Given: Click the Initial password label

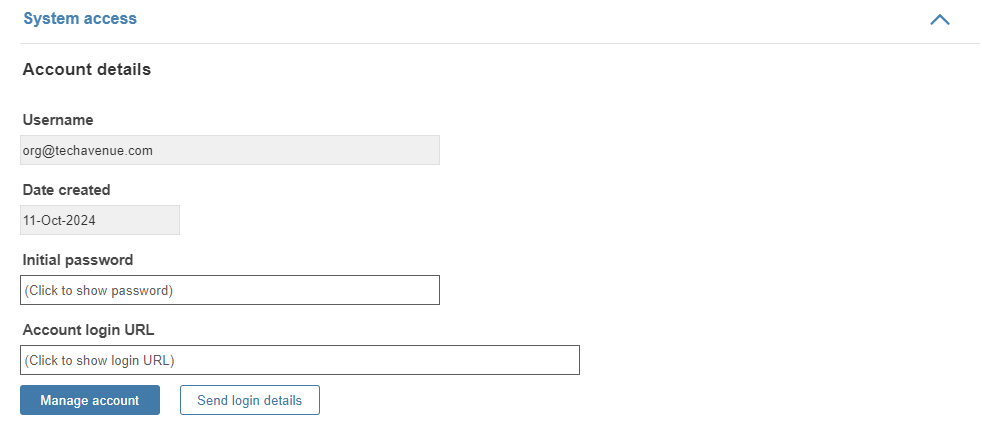Looking at the screenshot, I should pyautogui.click(x=78, y=260).
